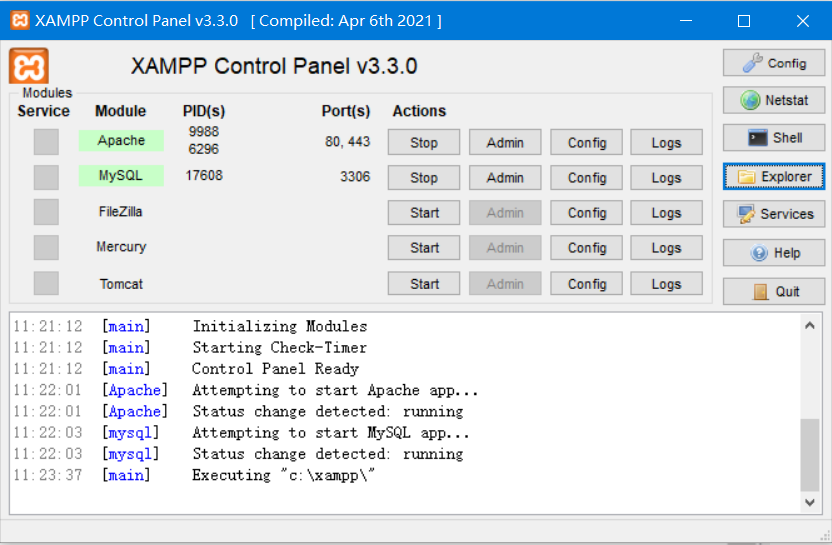This screenshot has height=545, width=832.
Task: Stop the Apache module
Action: click(x=423, y=142)
